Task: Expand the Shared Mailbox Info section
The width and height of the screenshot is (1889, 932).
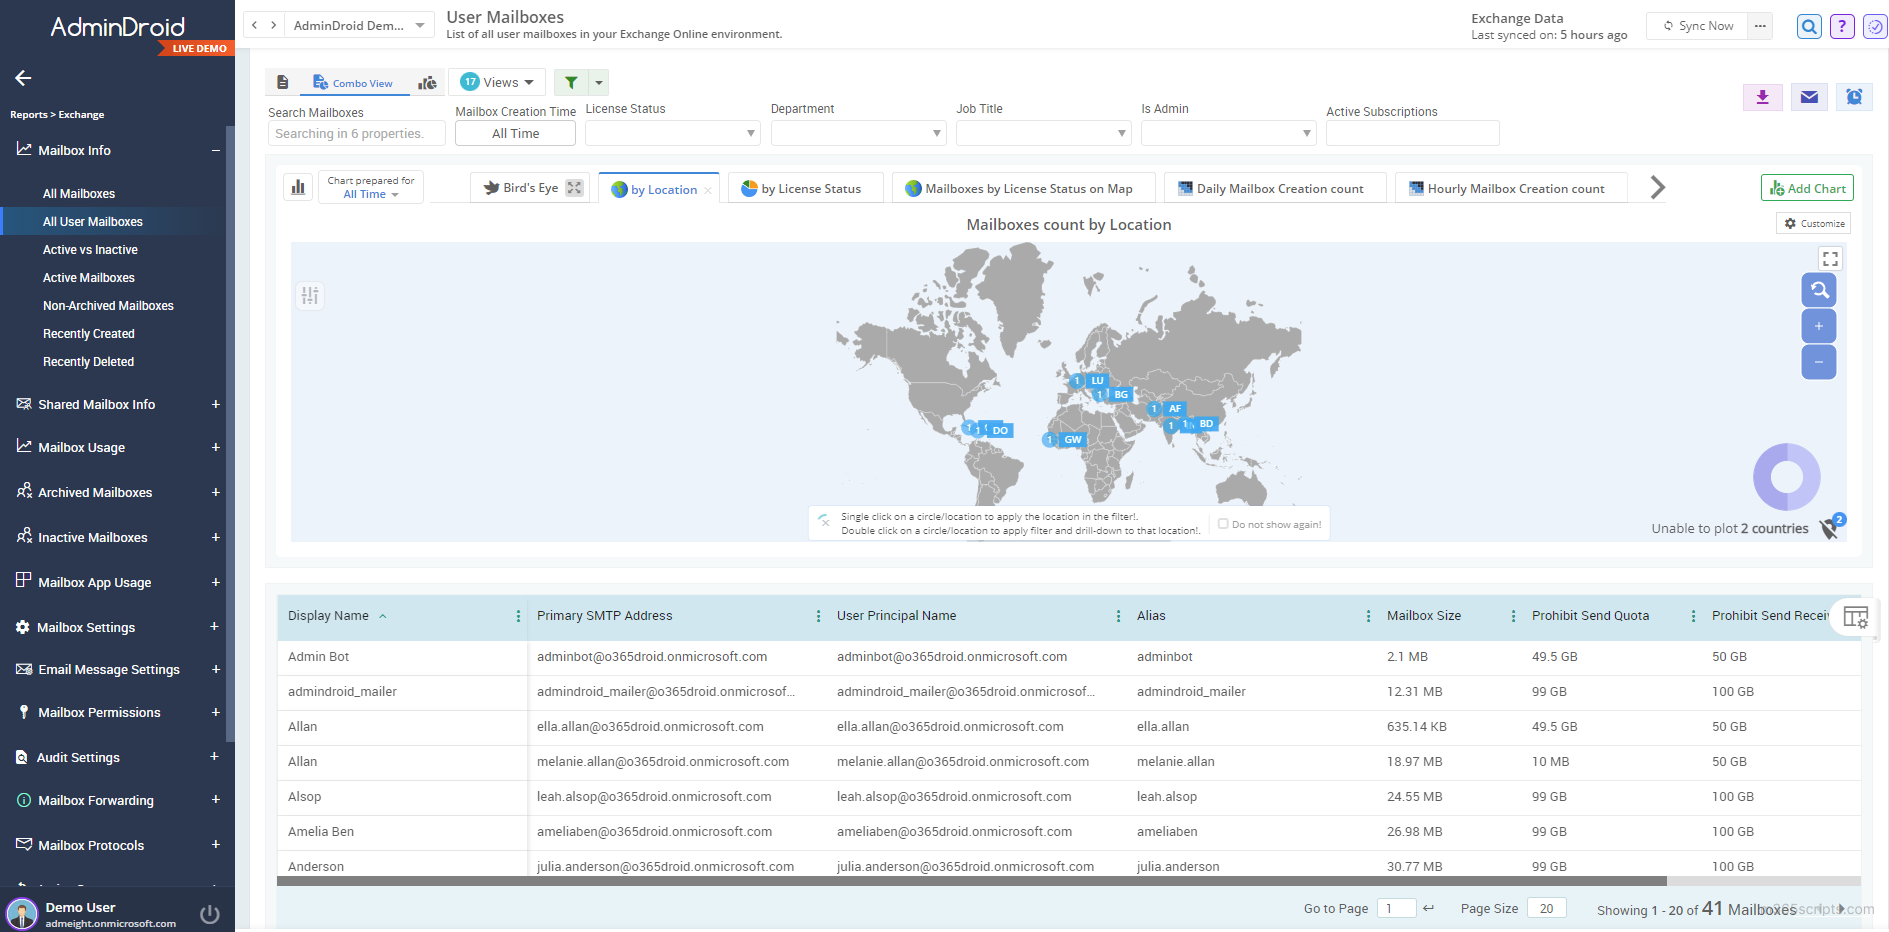Action: click(215, 405)
